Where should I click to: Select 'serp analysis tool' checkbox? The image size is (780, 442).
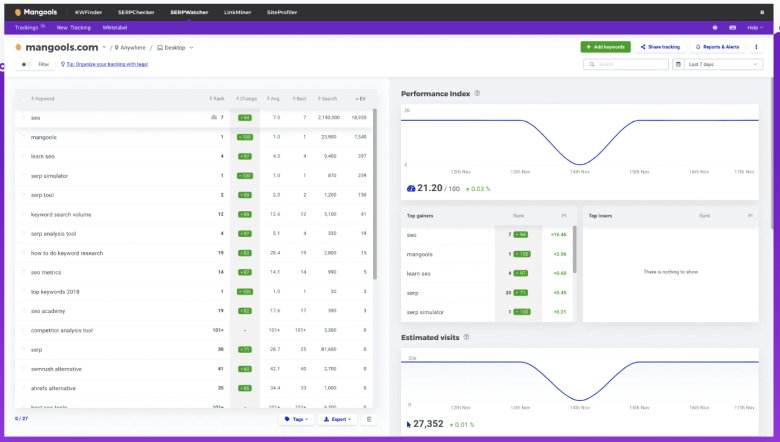click(x=23, y=234)
